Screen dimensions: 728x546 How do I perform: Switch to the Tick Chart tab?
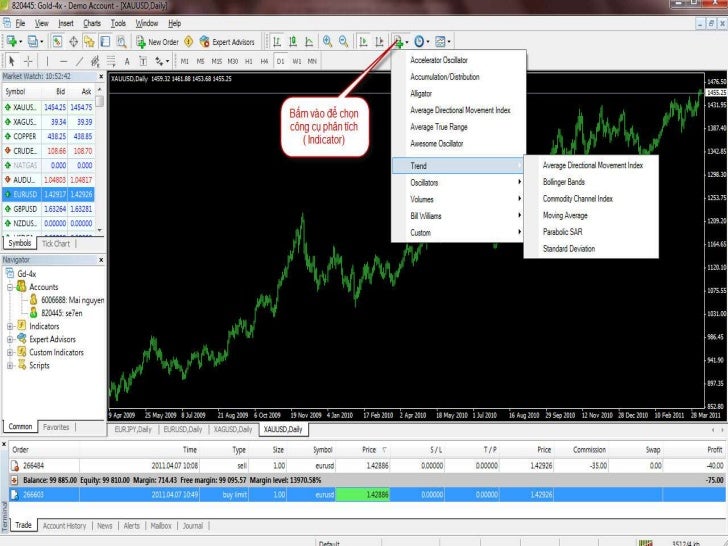(56, 243)
